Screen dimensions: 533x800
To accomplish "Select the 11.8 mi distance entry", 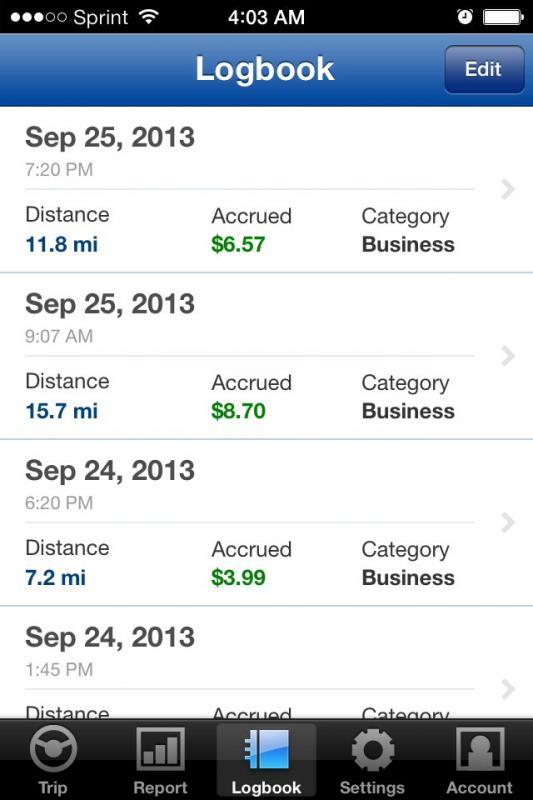I will [x=62, y=244].
